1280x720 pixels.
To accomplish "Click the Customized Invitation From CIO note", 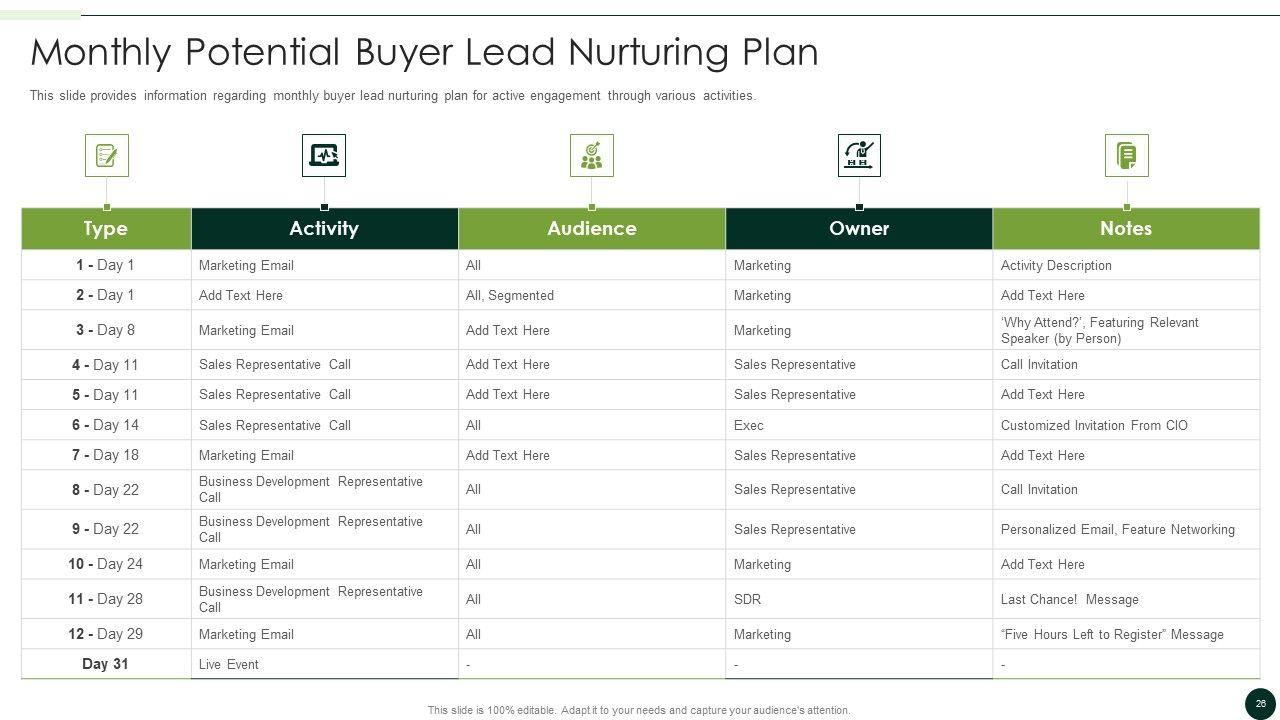I will pyautogui.click(x=1094, y=426).
